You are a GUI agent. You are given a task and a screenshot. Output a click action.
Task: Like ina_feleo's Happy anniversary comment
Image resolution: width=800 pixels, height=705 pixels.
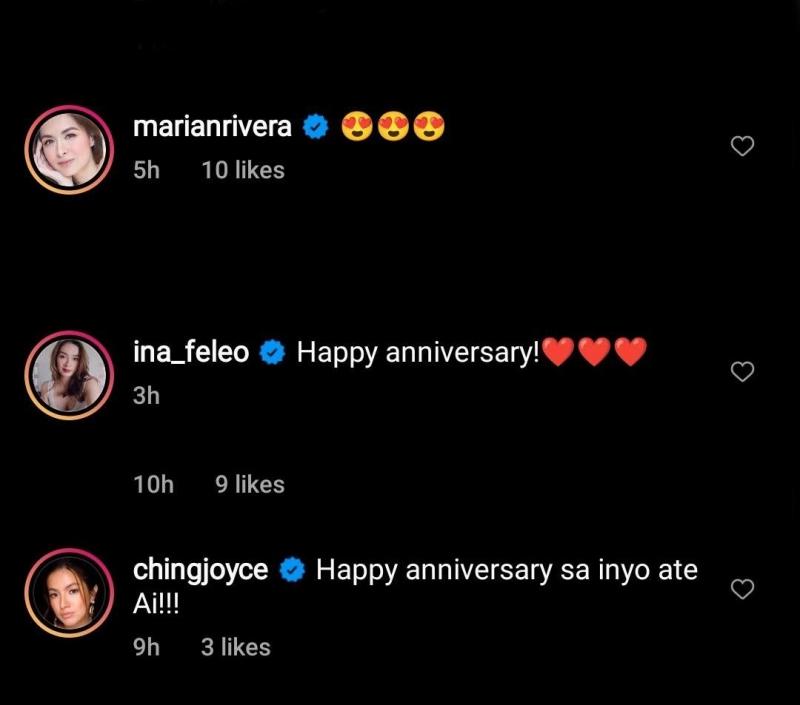(742, 373)
